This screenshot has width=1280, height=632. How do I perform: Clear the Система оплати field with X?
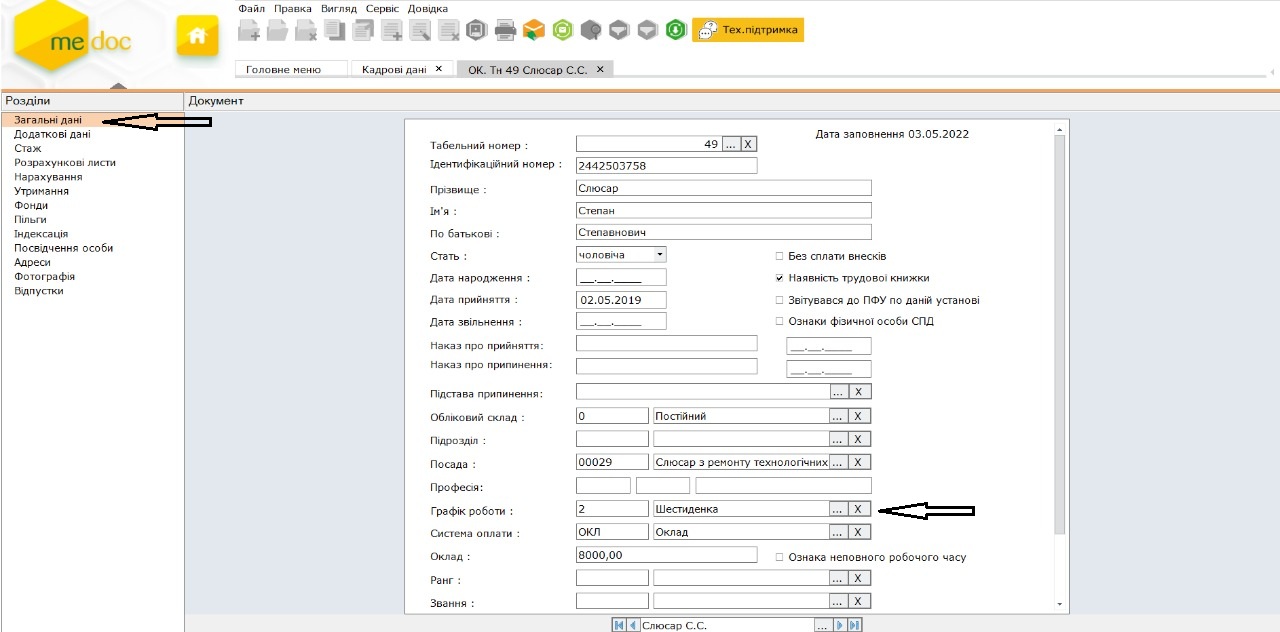point(859,532)
